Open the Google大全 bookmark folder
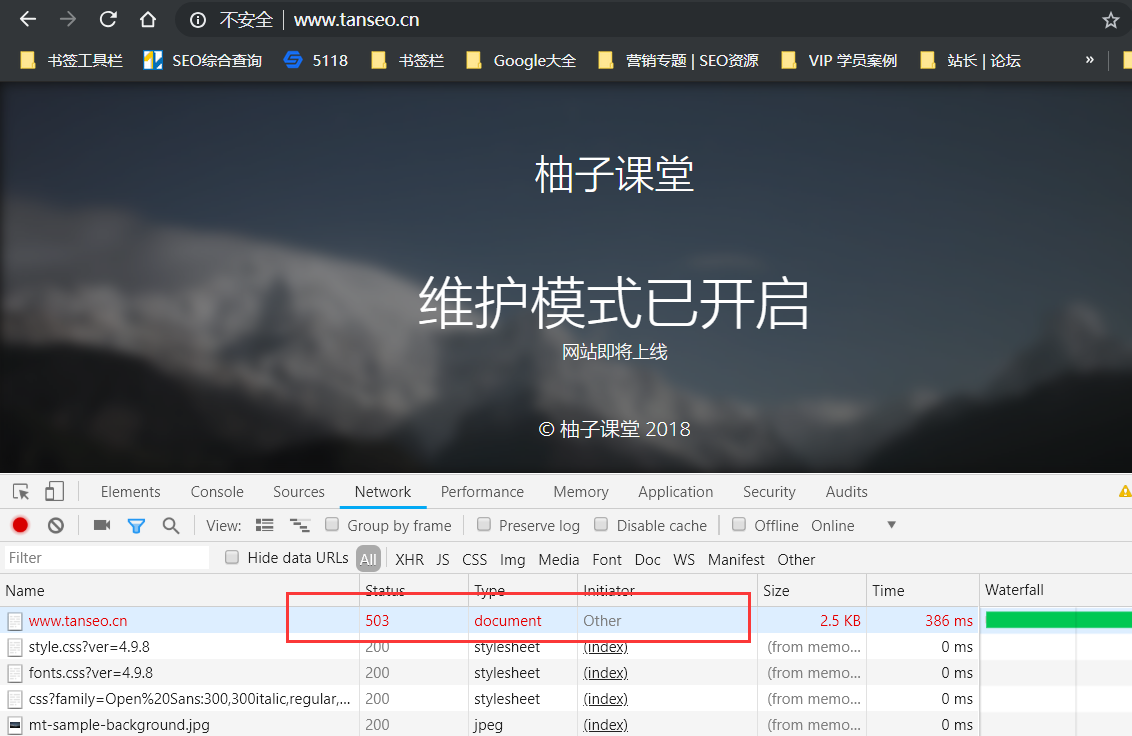Screen dimensions: 1132x736 (x=521, y=61)
